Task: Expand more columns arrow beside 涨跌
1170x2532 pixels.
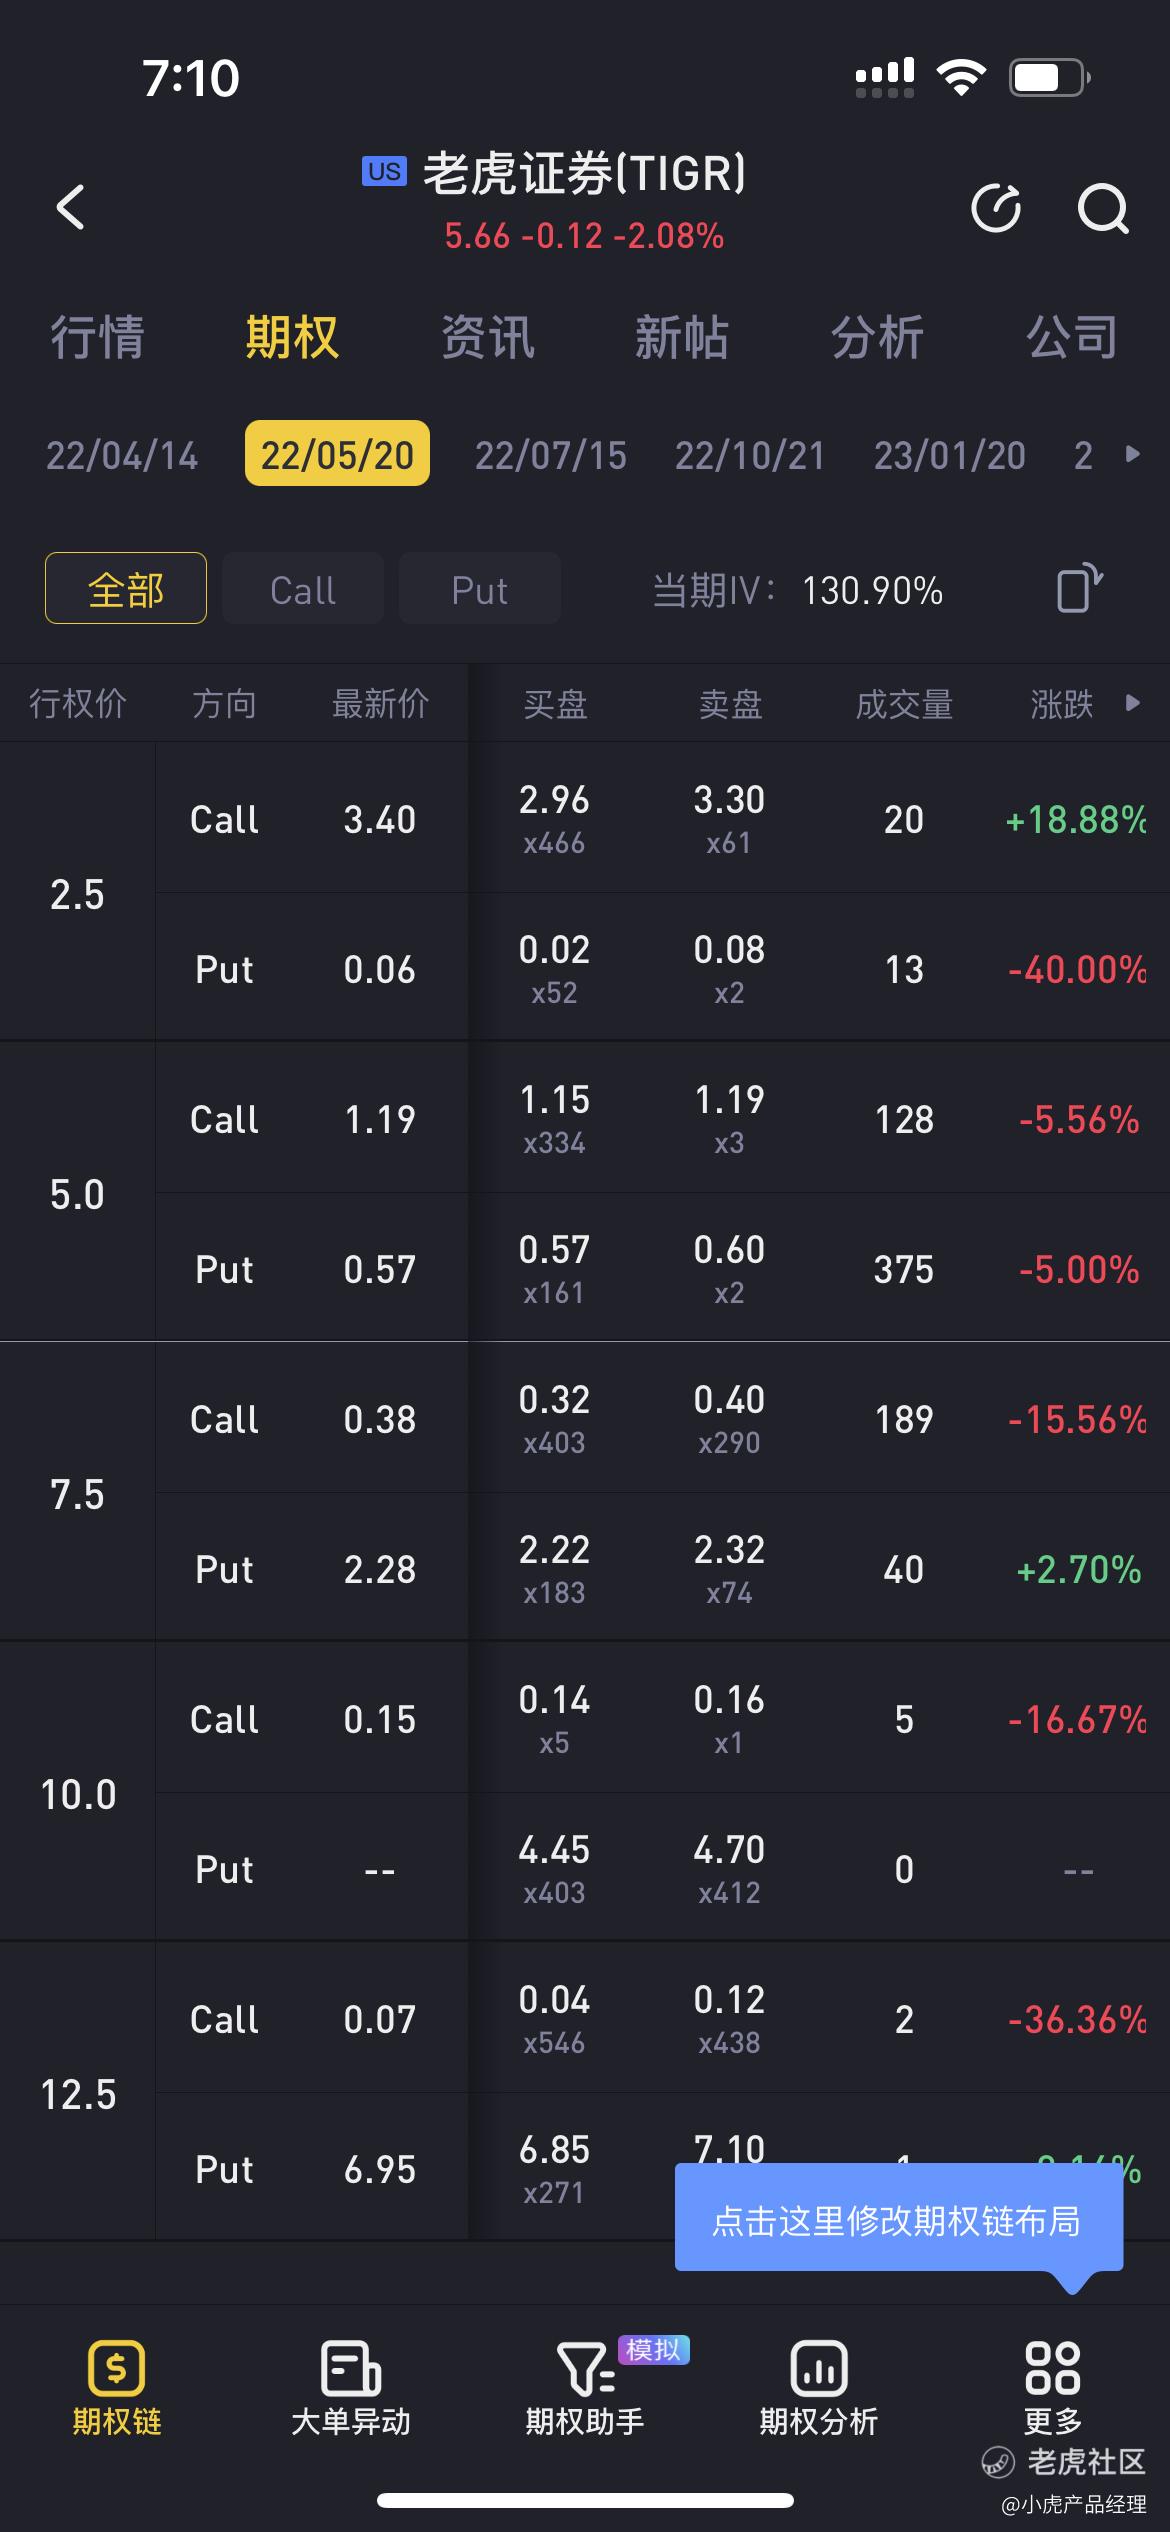Action: point(1133,703)
